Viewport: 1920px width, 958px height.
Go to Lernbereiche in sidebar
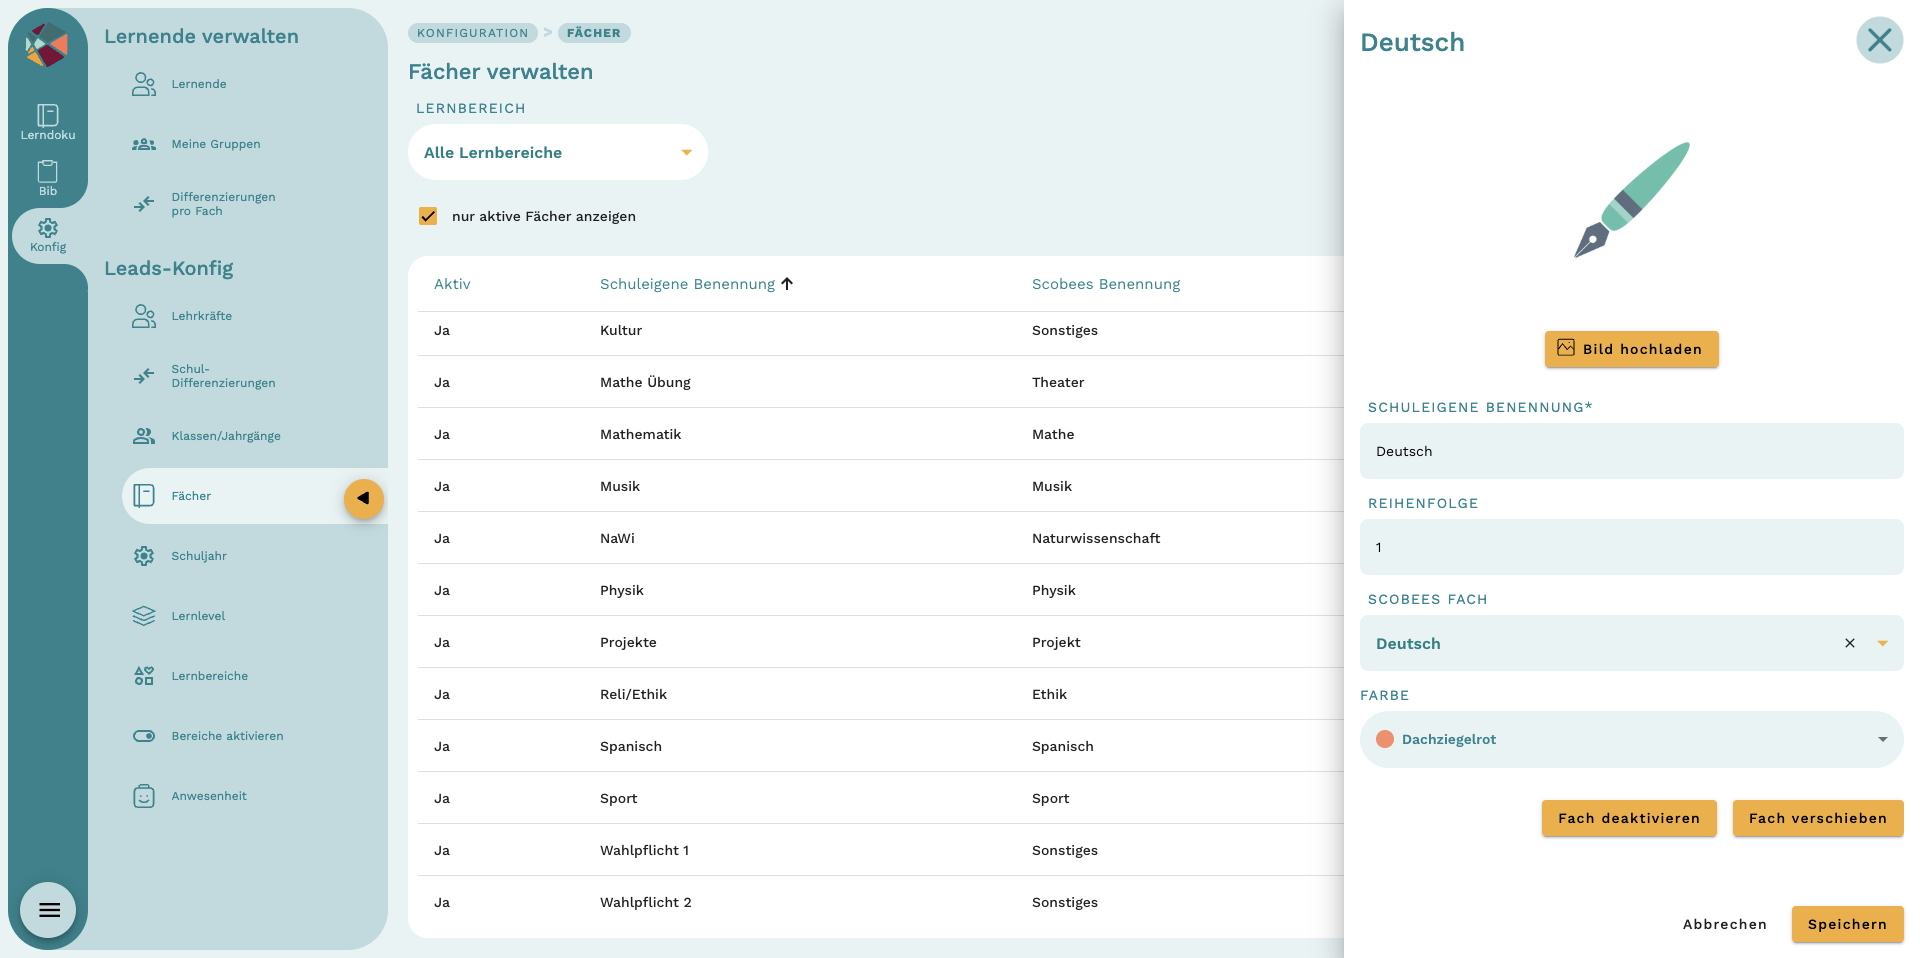[x=209, y=676]
